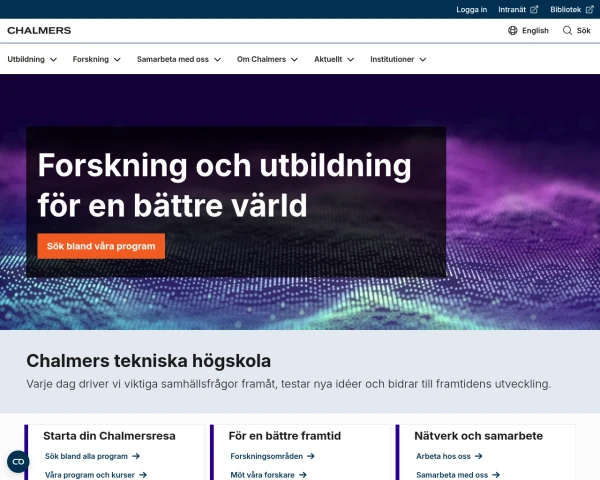The height and width of the screenshot is (480, 600).
Task: Click the Sök search button text
Action: [584, 31]
